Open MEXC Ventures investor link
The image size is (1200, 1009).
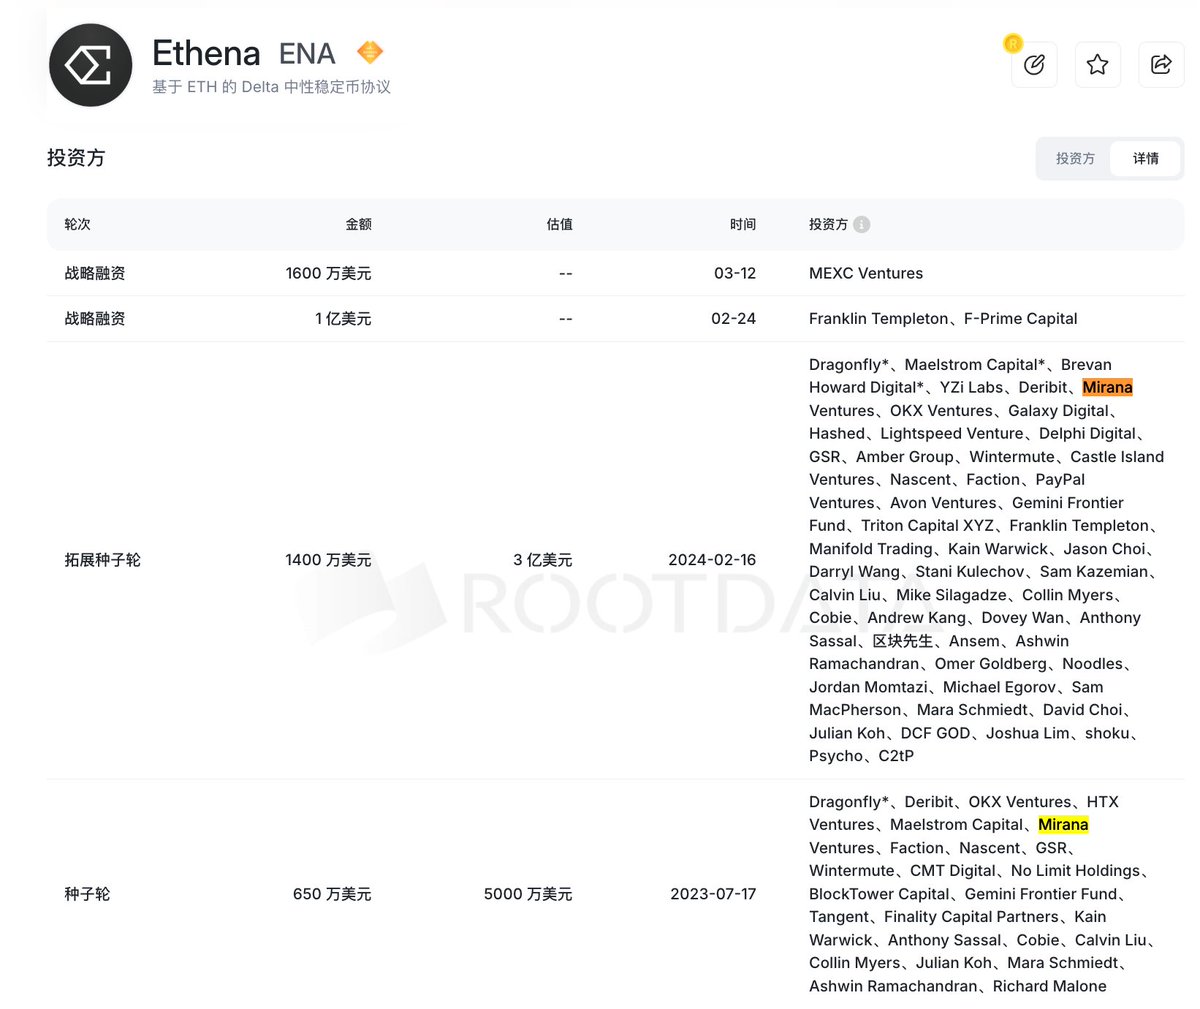click(x=866, y=273)
